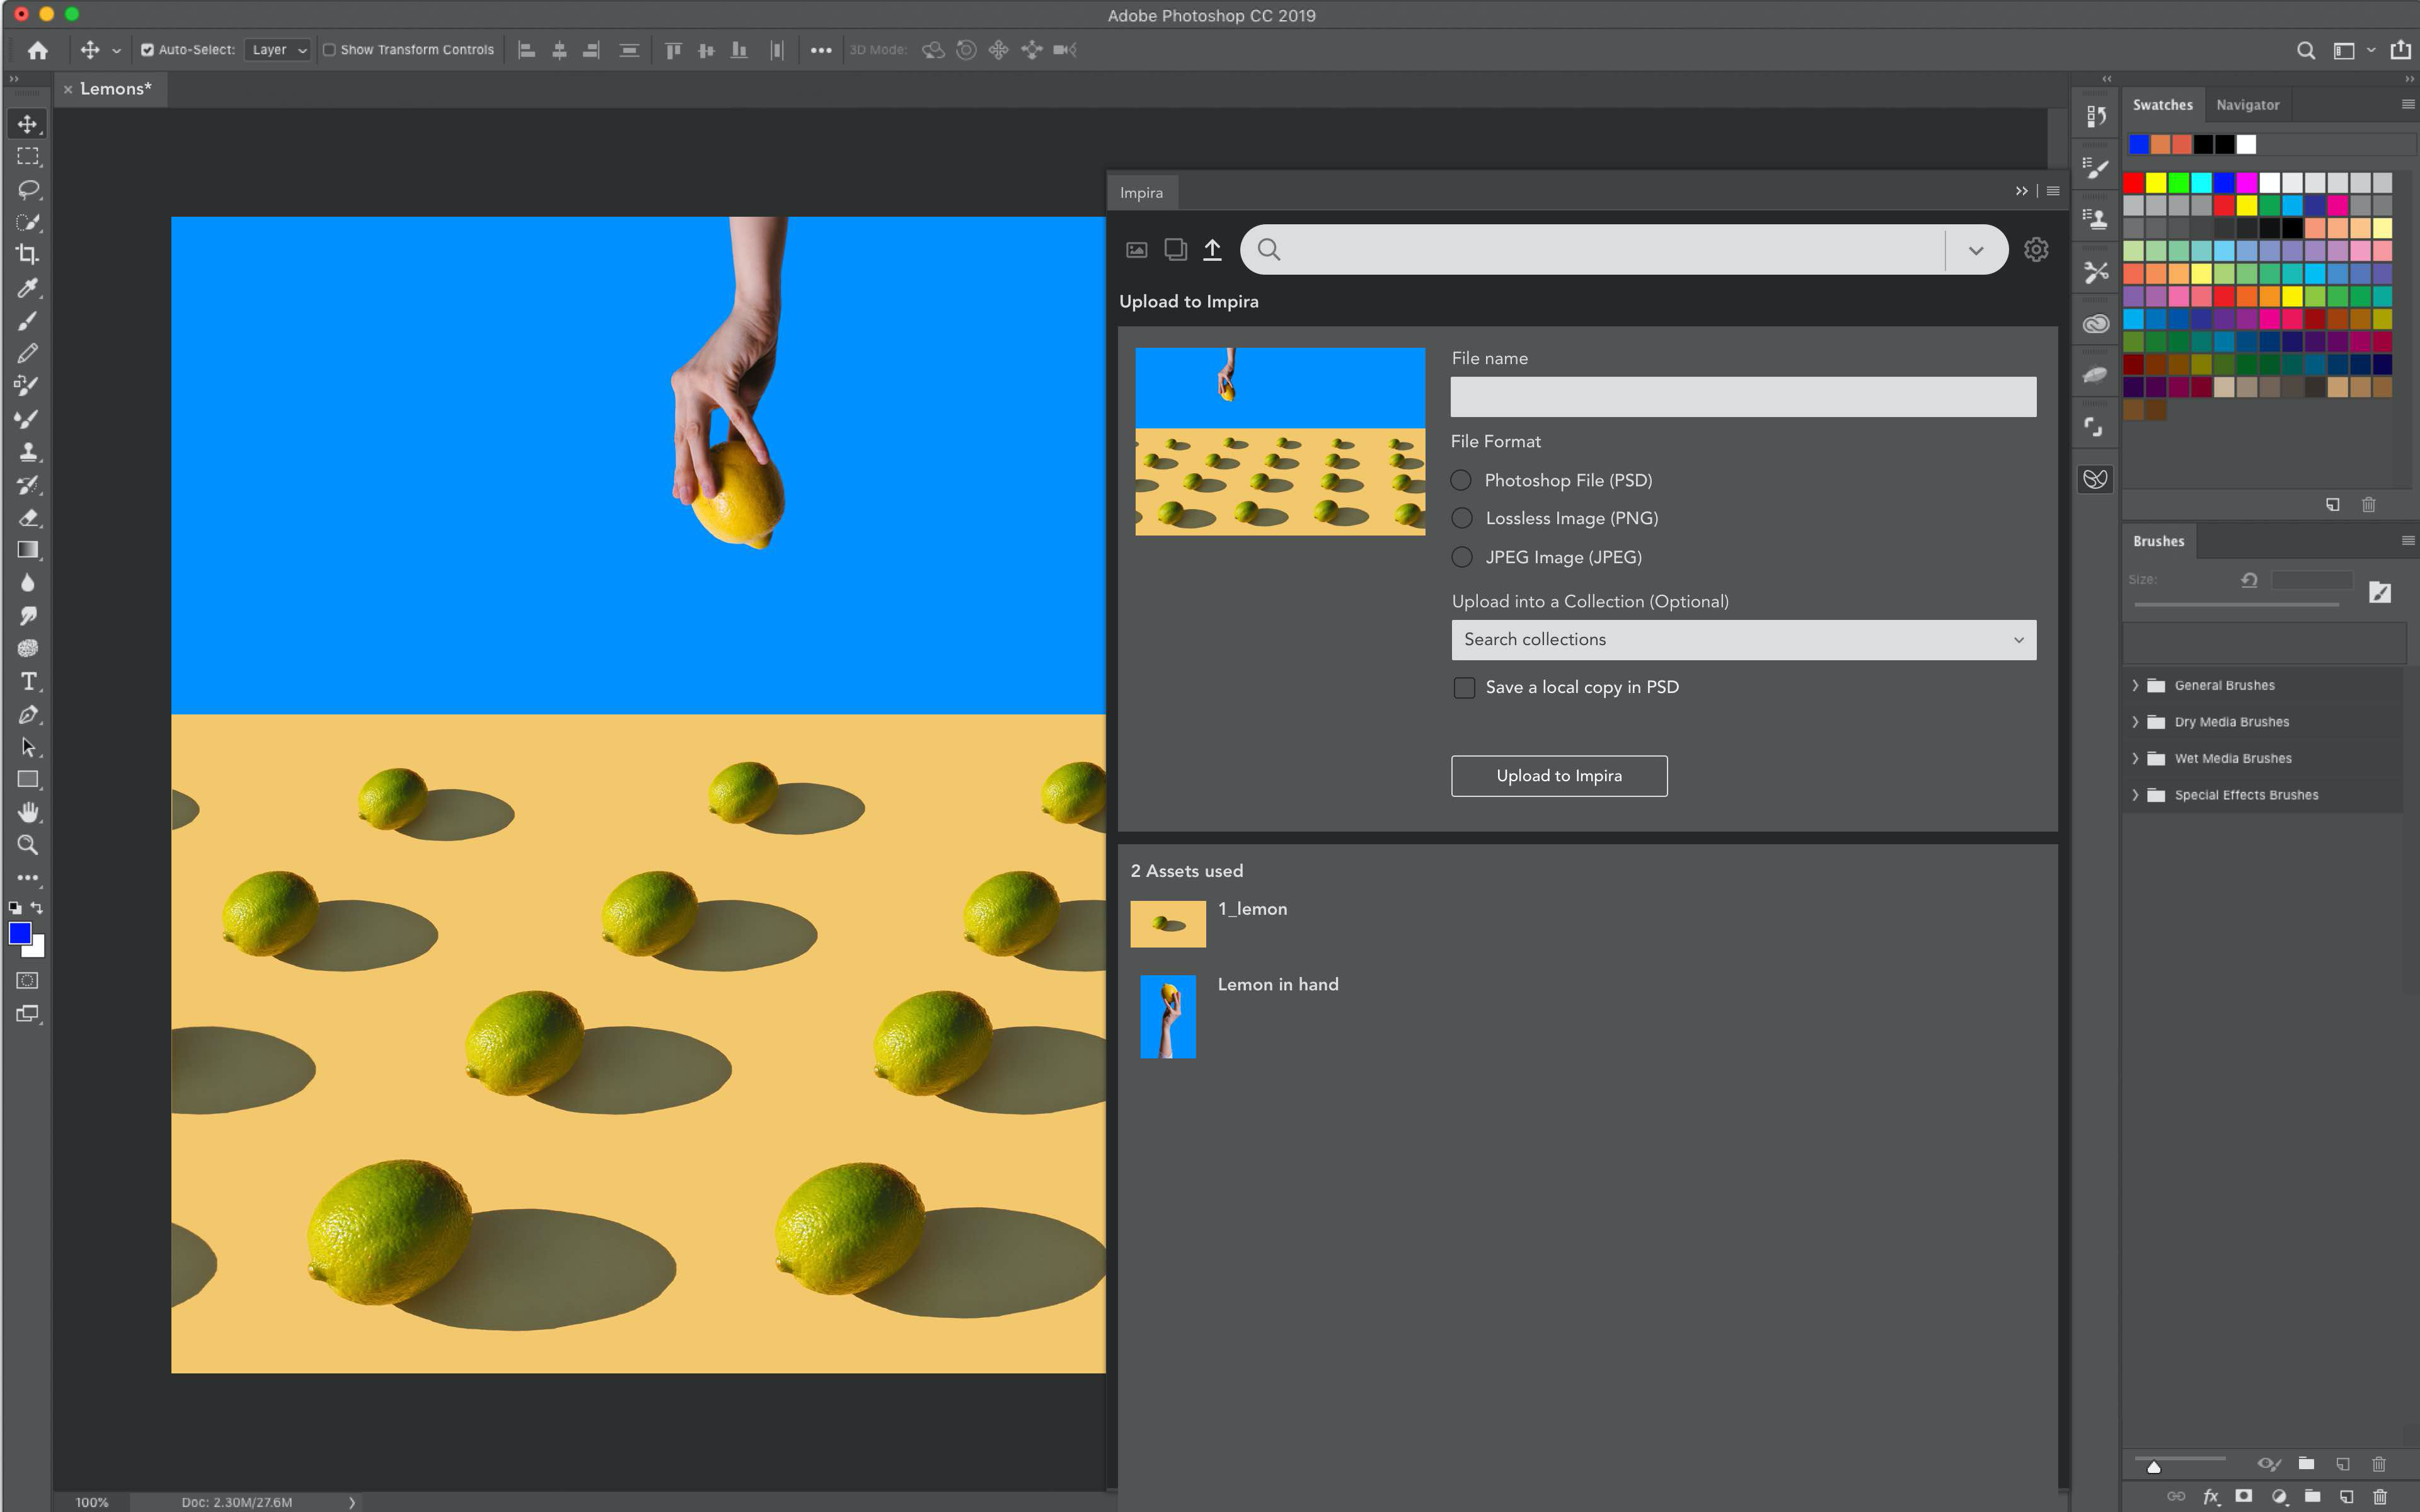Click the Impira upload arrow icon
The height and width of the screenshot is (1512, 2420).
(x=1212, y=249)
